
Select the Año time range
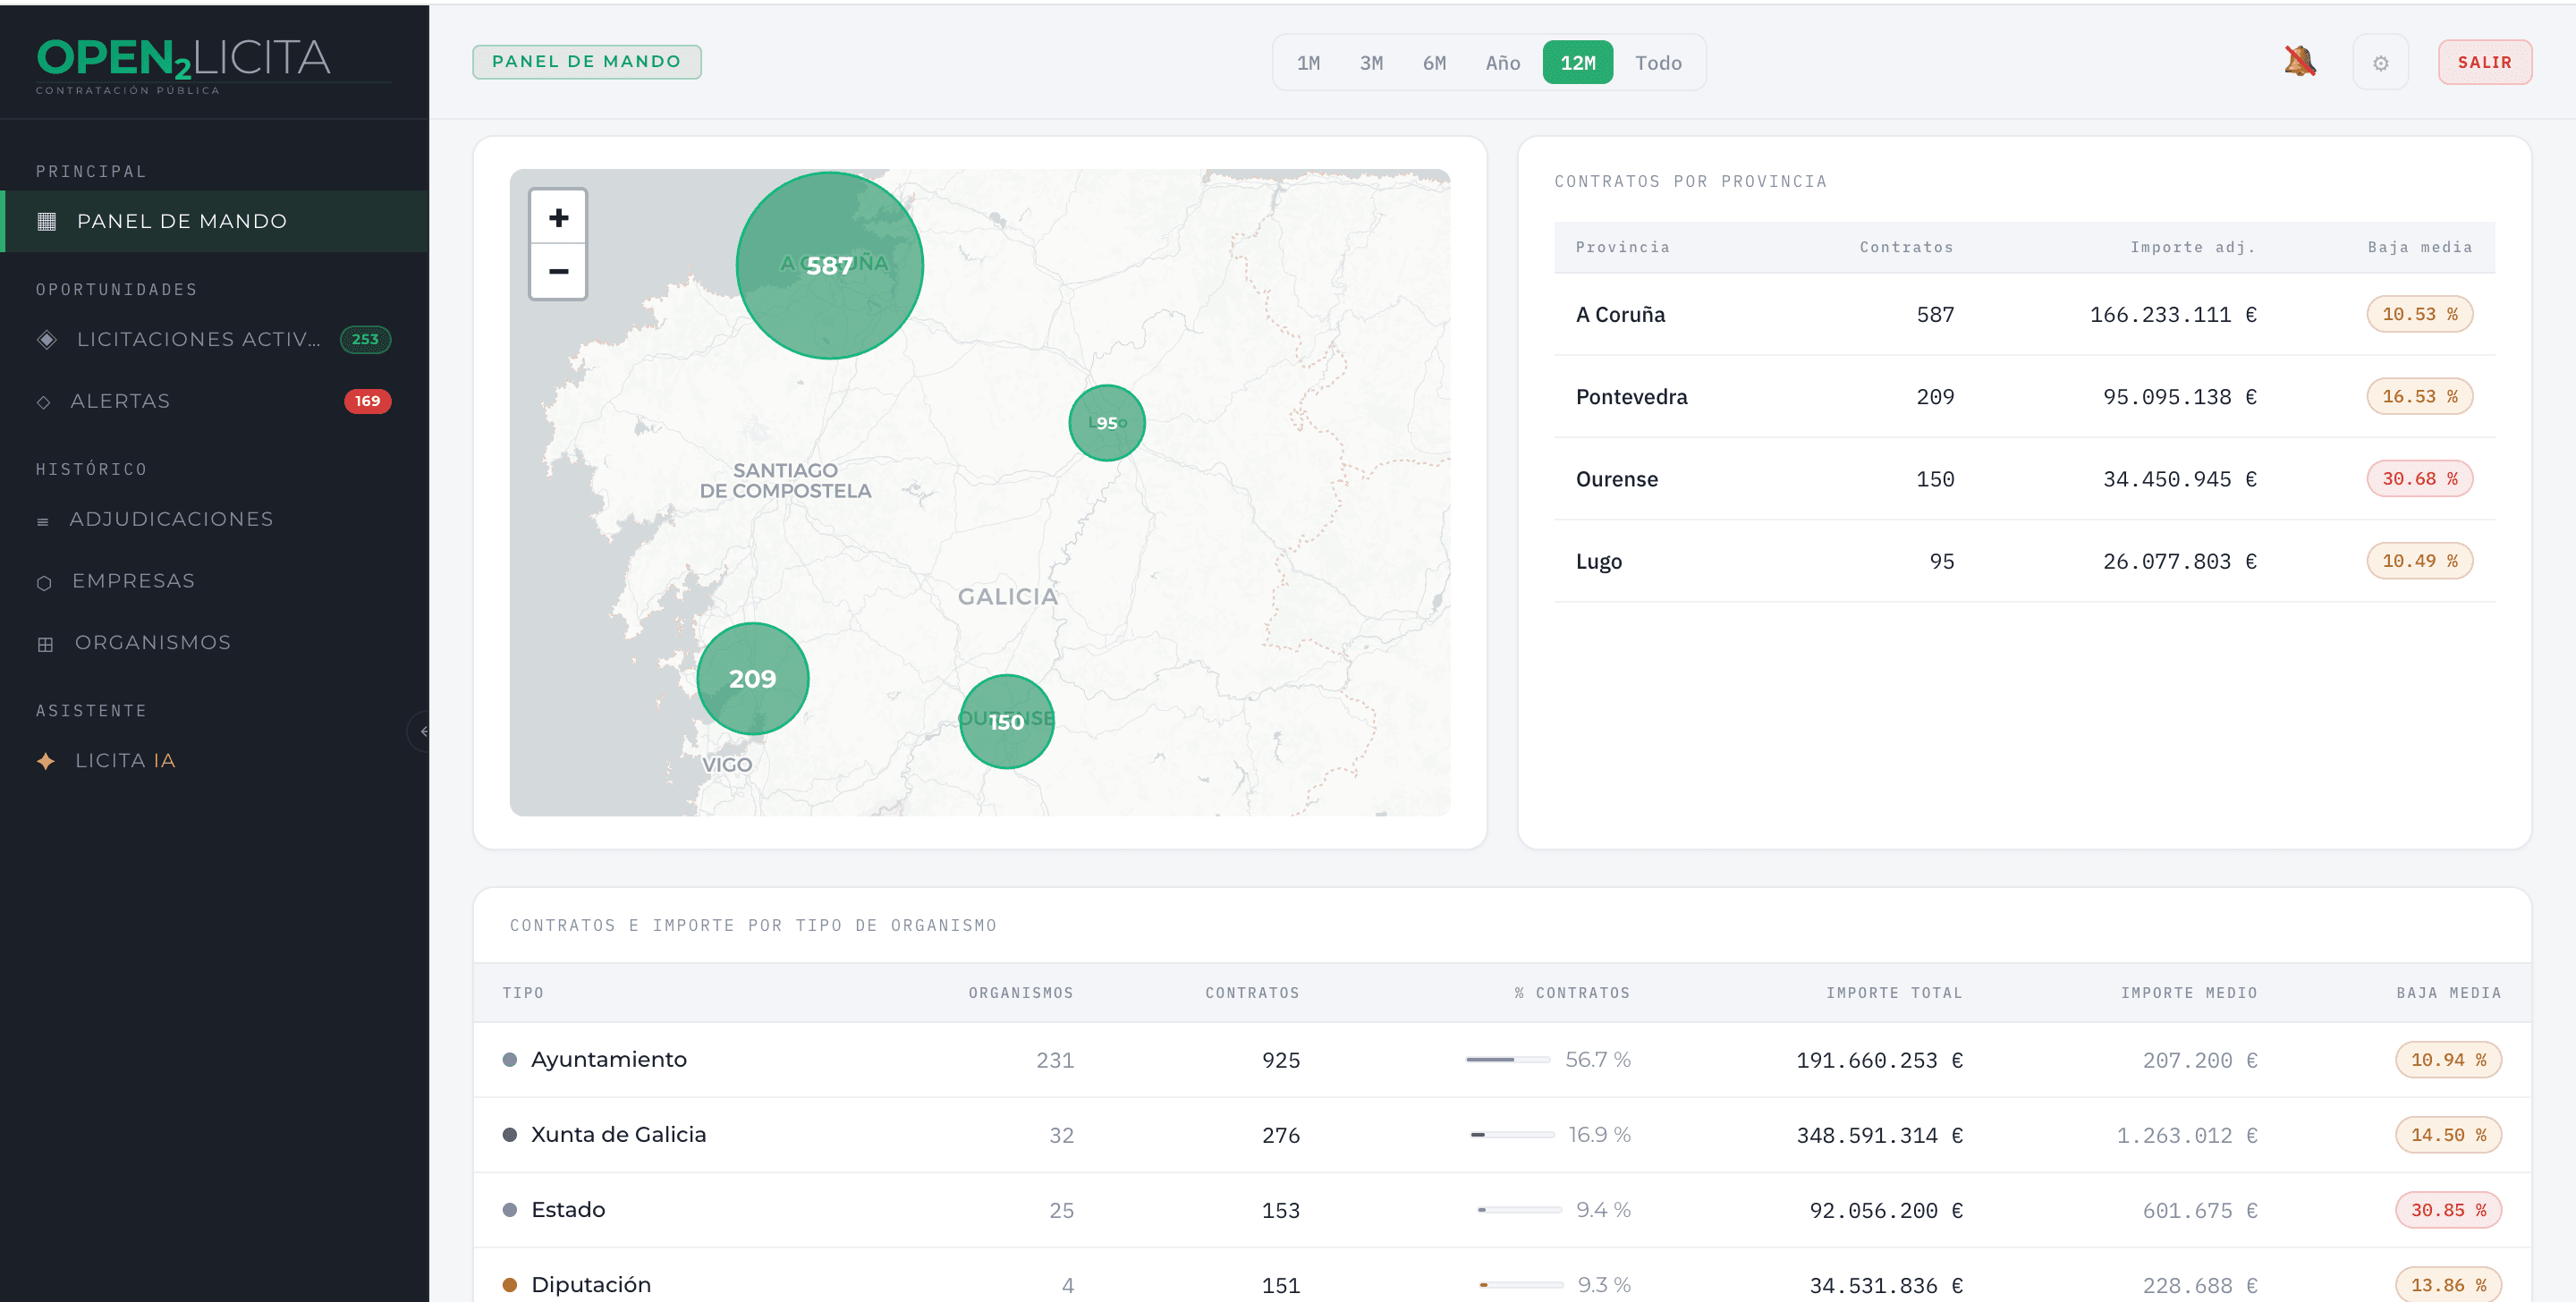click(1502, 63)
